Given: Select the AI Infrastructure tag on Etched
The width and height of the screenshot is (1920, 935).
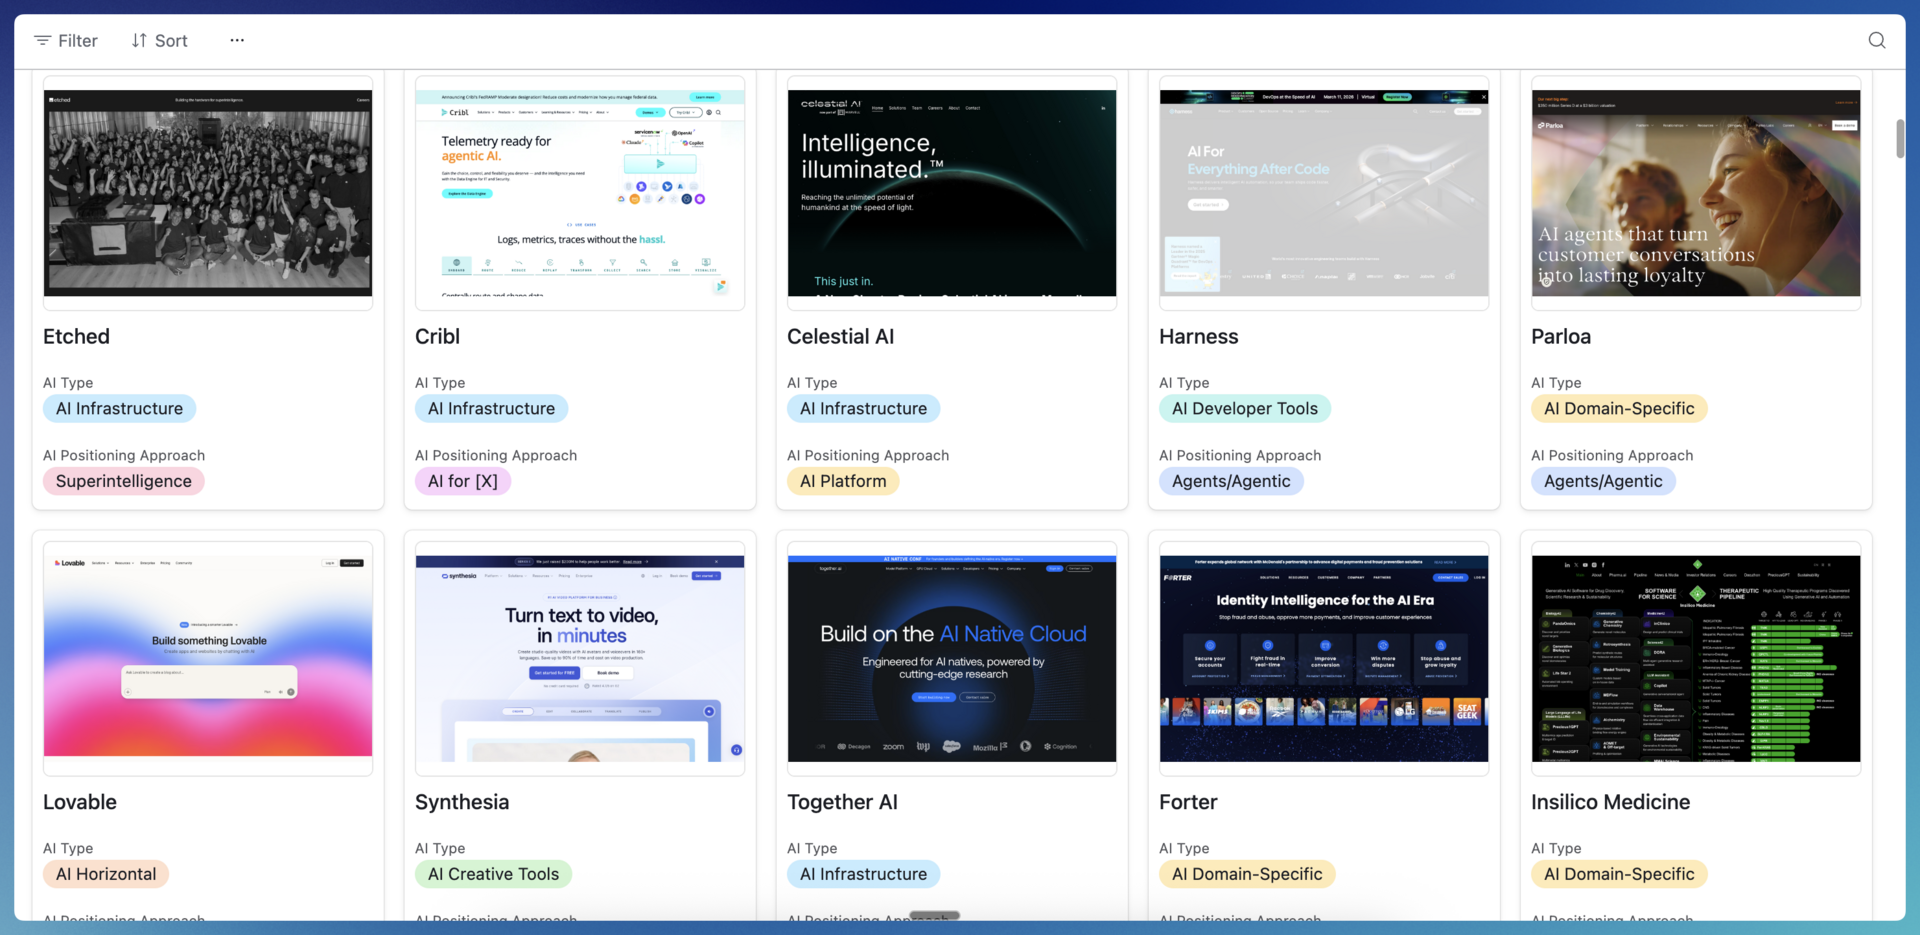Looking at the screenshot, I should pos(119,409).
